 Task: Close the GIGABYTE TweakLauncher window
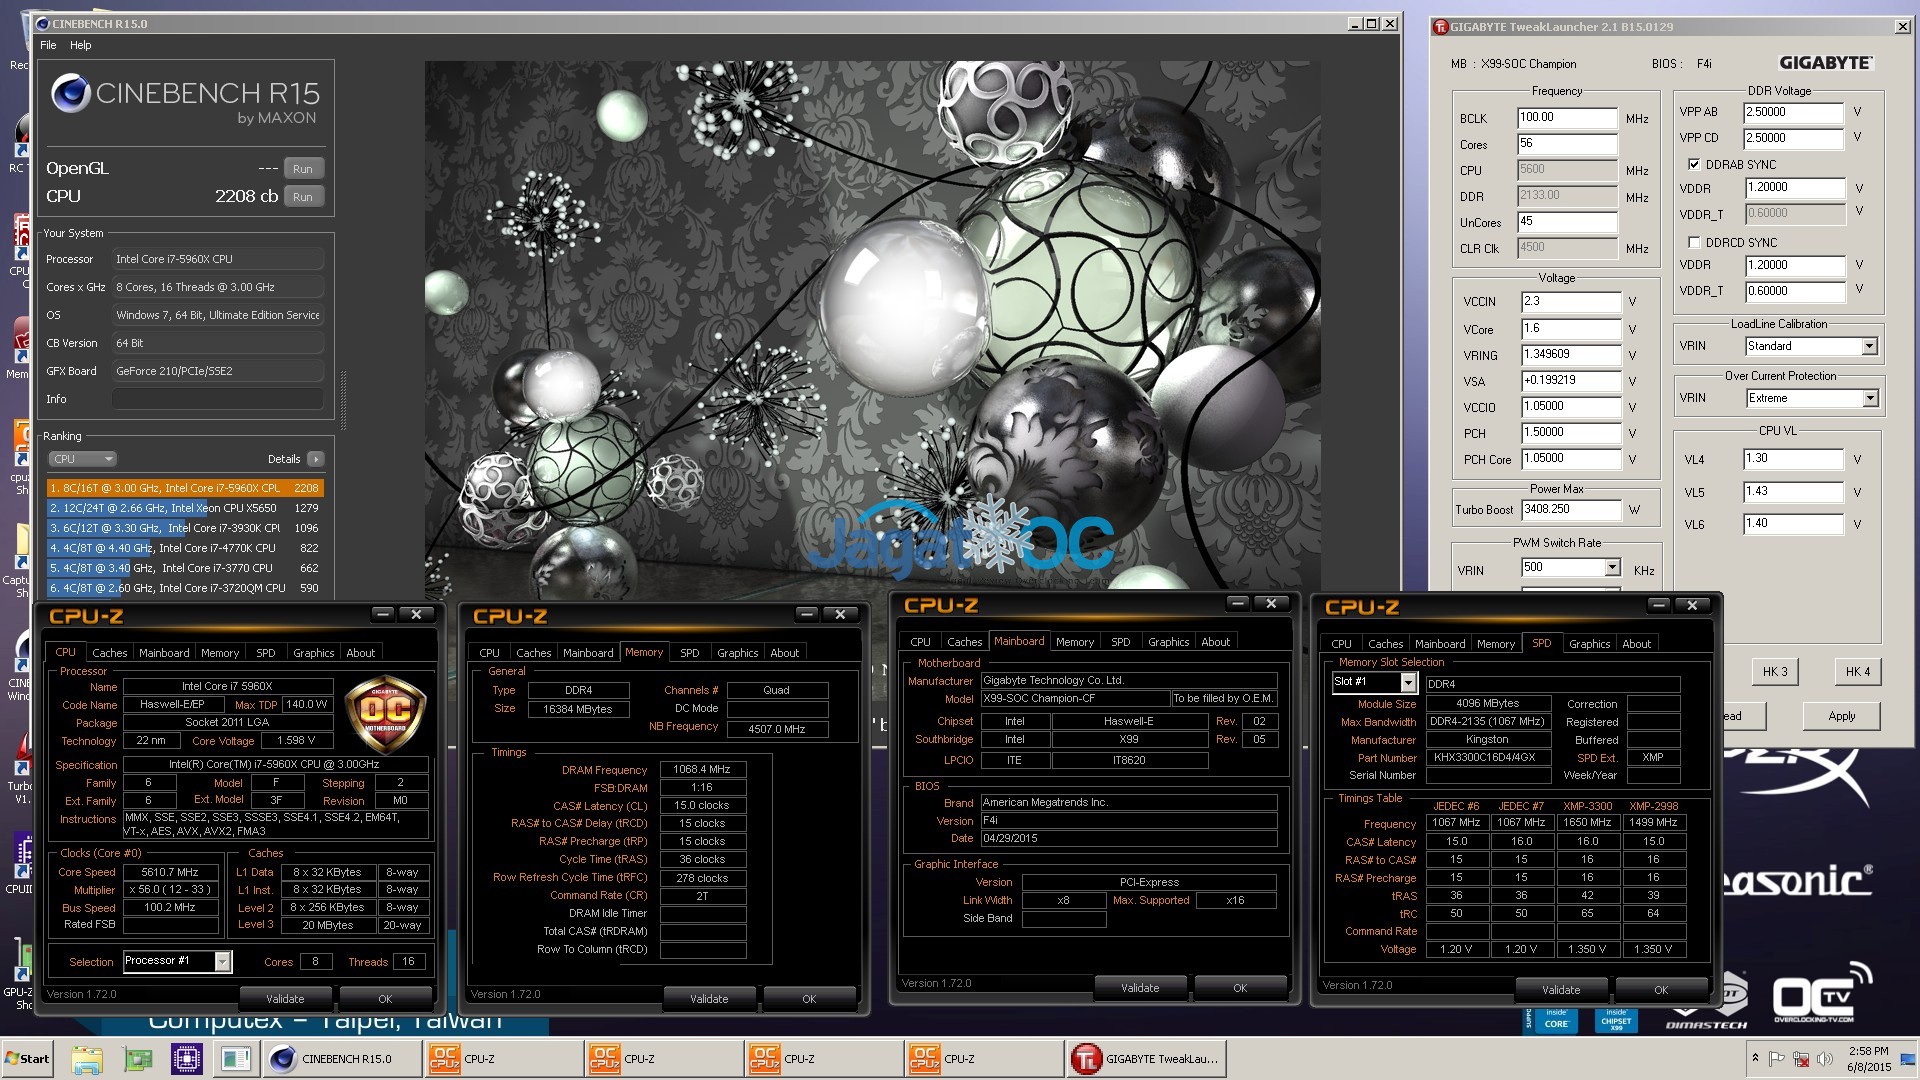coord(1902,27)
